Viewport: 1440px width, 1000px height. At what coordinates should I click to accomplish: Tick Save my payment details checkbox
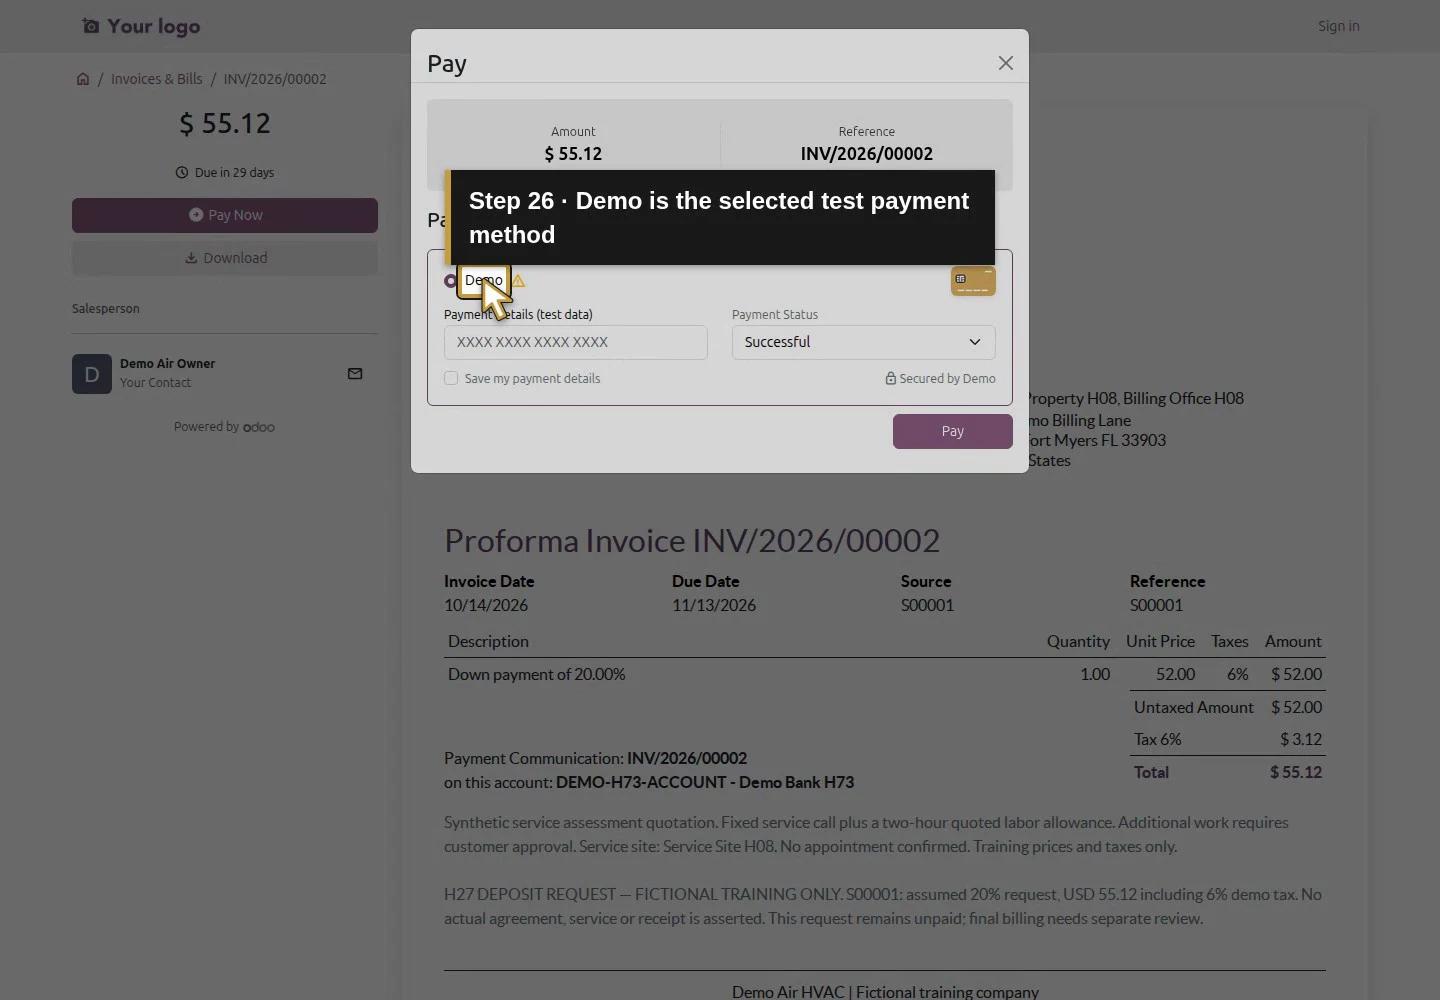[451, 378]
